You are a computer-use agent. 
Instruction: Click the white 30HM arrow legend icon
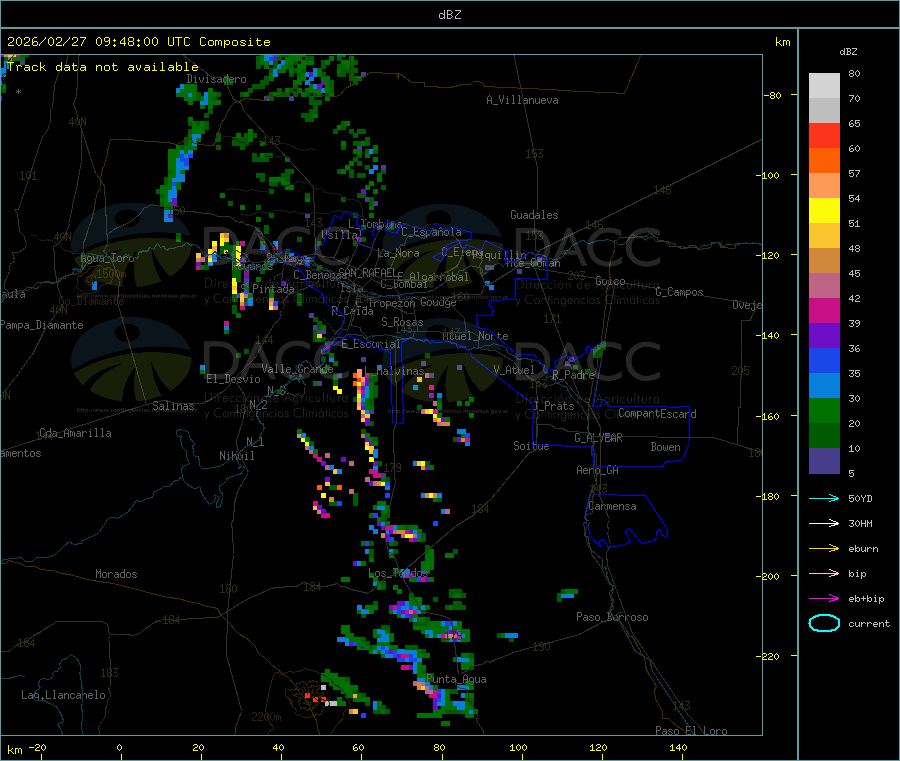pos(824,523)
